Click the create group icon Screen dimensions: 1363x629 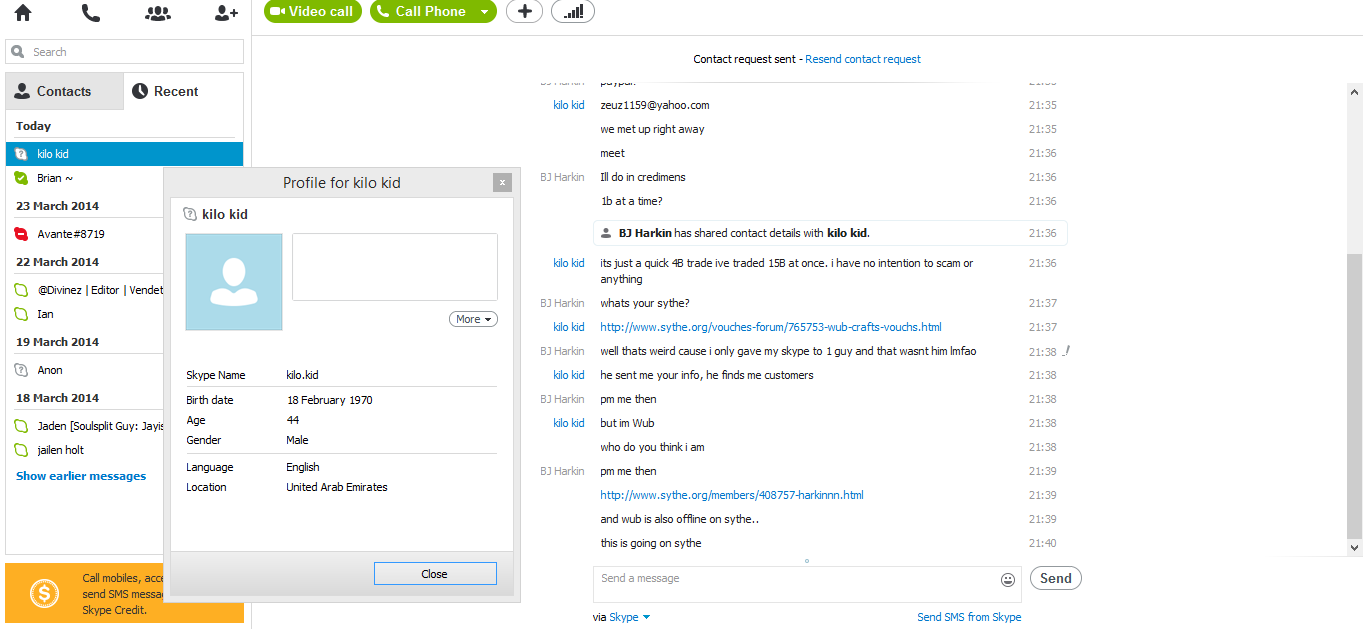click(157, 13)
